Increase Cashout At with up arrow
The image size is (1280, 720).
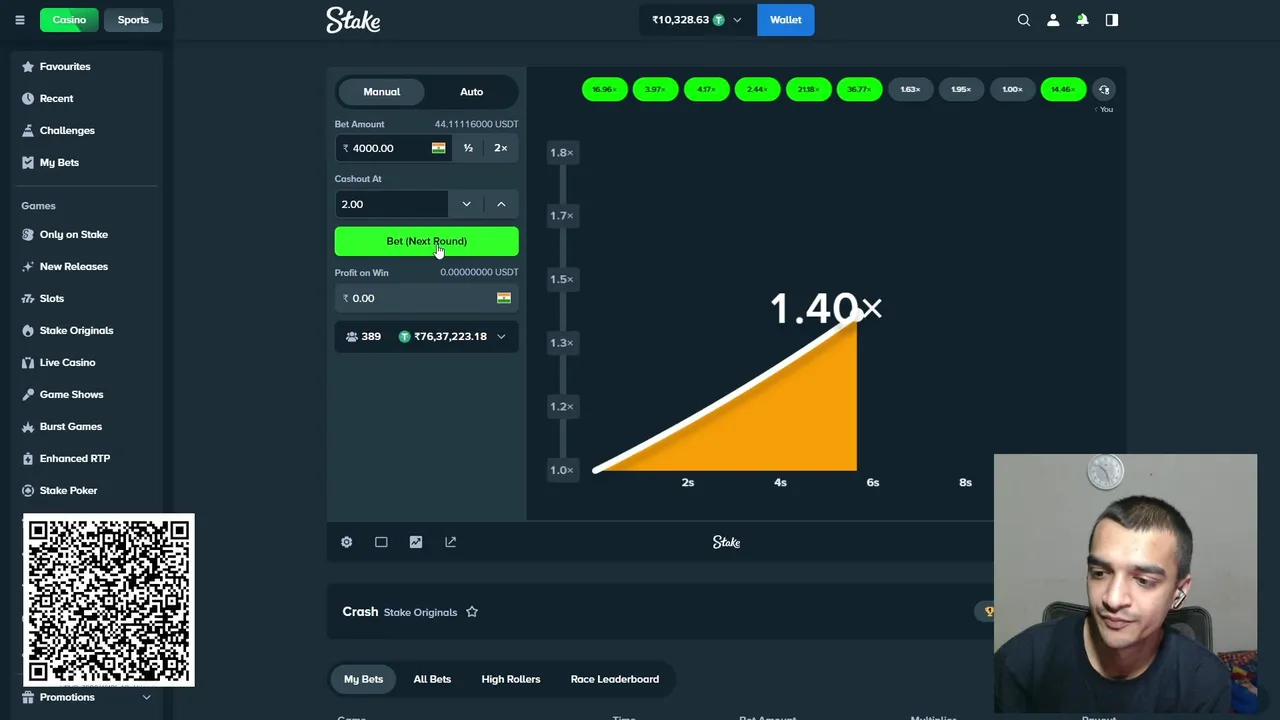pos(501,204)
